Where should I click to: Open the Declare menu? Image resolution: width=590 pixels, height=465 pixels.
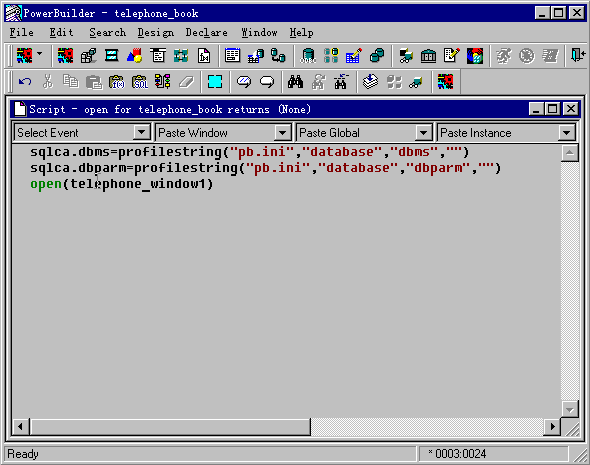(206, 33)
